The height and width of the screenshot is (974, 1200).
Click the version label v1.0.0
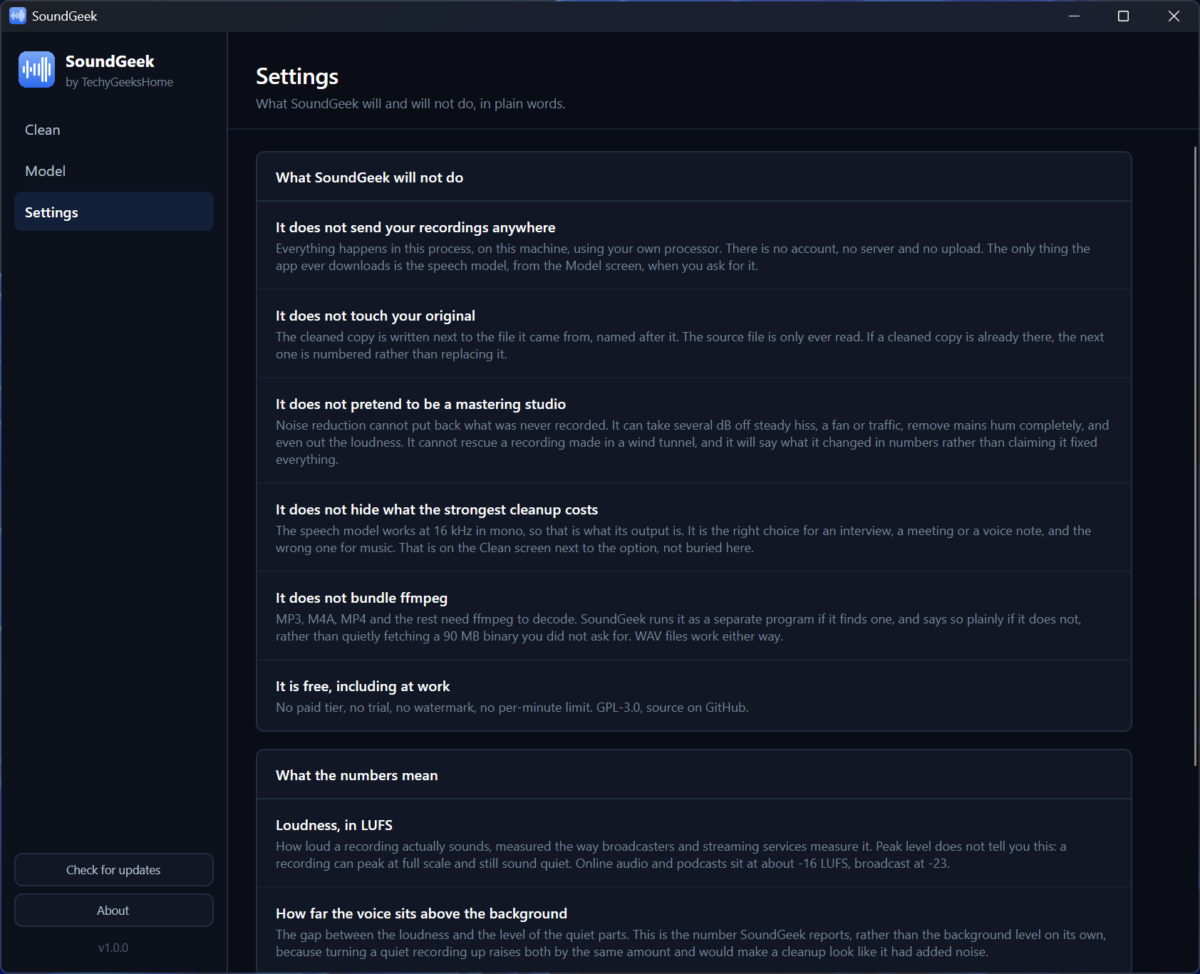coord(113,947)
